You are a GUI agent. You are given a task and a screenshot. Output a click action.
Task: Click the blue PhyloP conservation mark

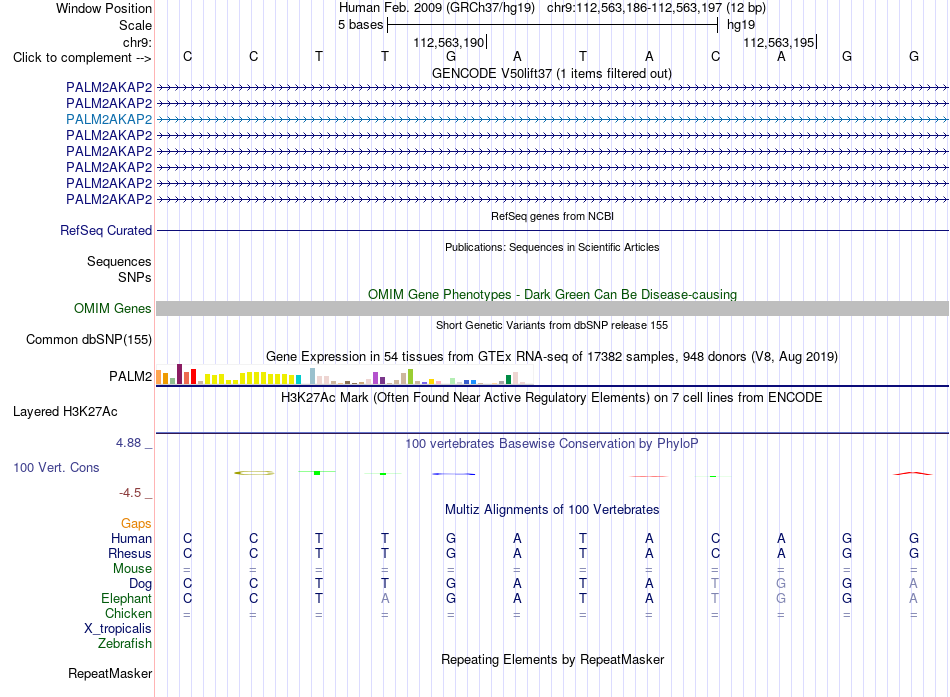(453, 474)
